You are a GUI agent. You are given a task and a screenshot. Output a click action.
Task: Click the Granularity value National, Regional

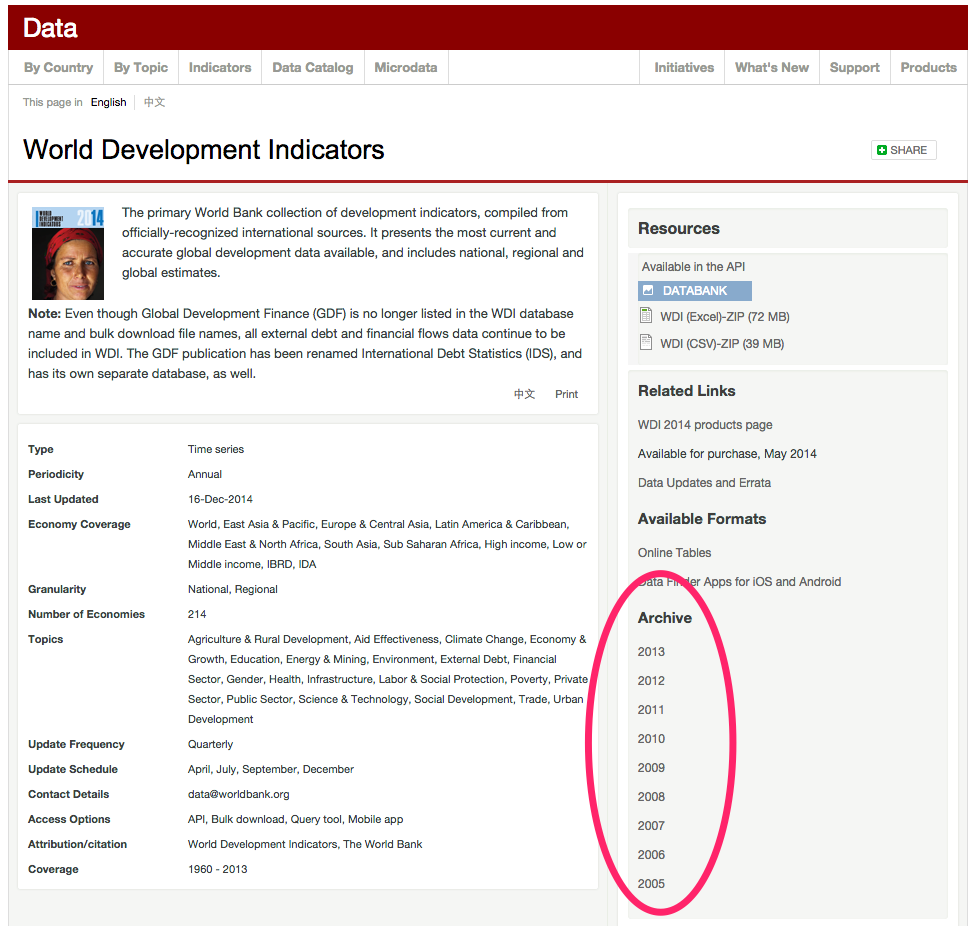tap(233, 590)
